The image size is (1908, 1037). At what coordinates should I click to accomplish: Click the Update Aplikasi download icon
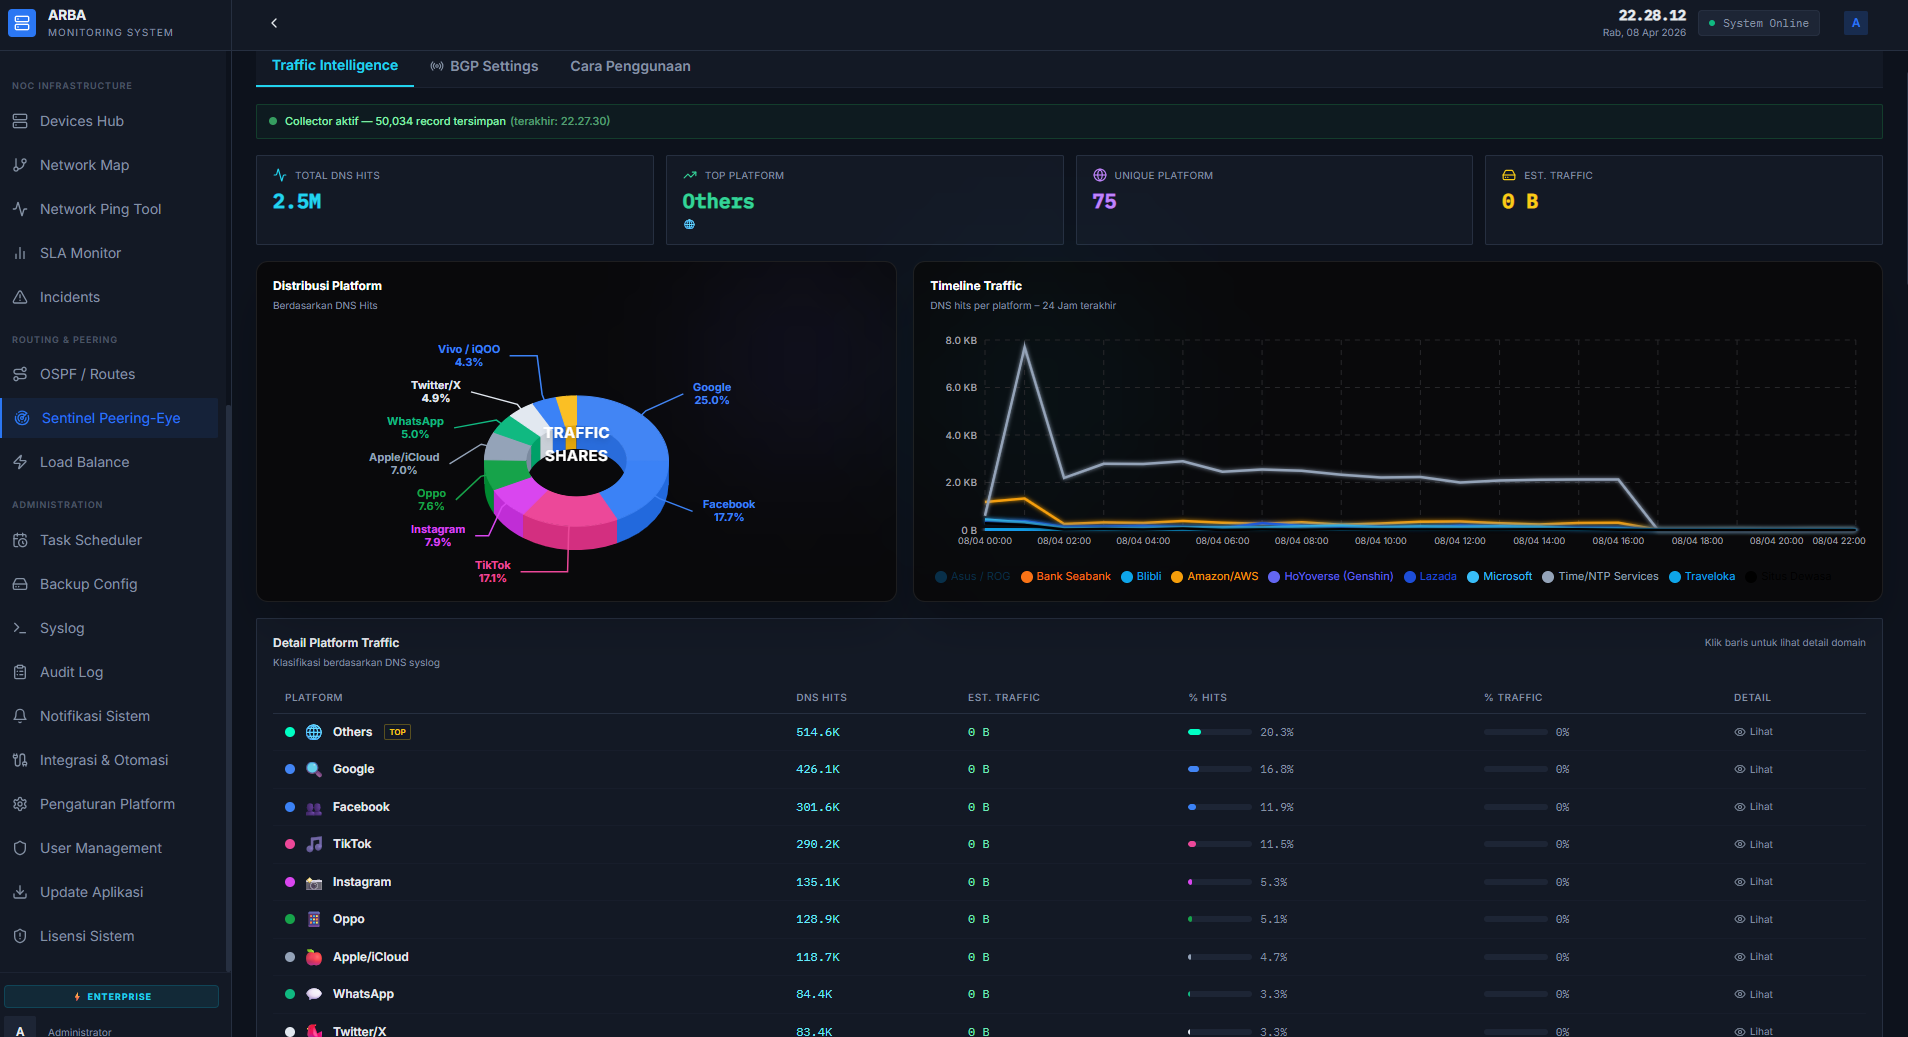click(x=20, y=892)
